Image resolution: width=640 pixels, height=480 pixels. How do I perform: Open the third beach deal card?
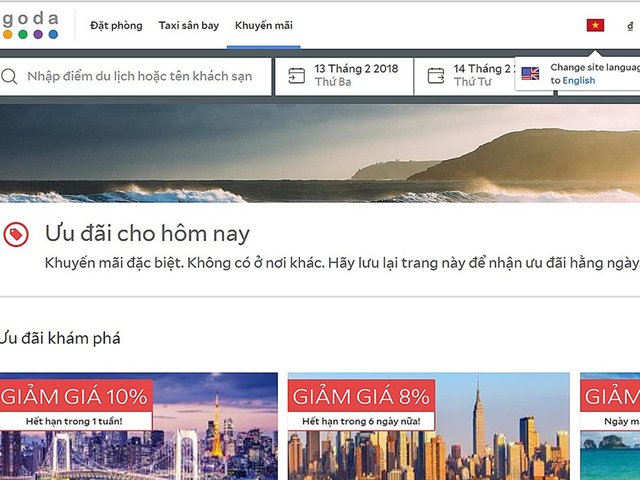click(x=610, y=426)
